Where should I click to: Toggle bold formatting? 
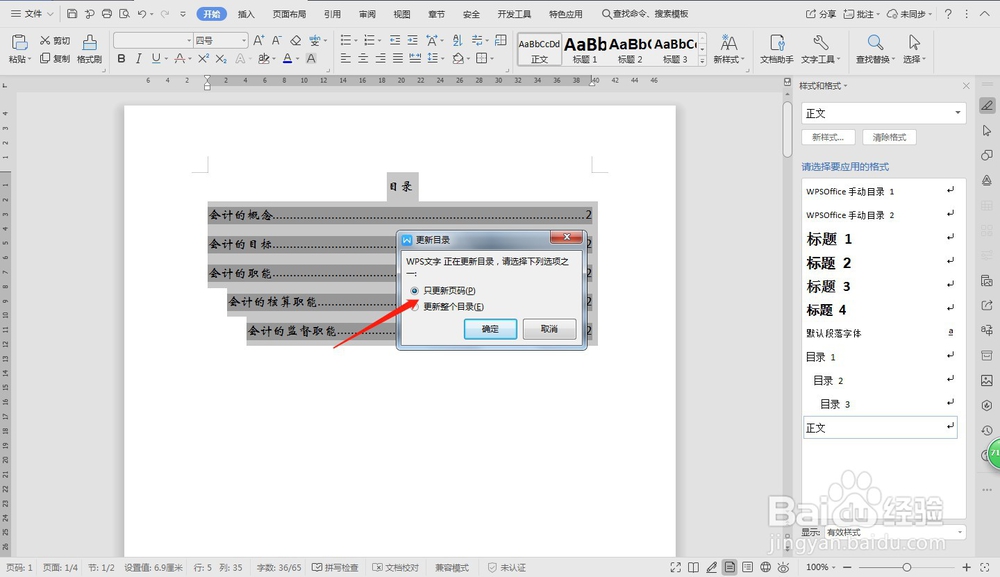(121, 59)
